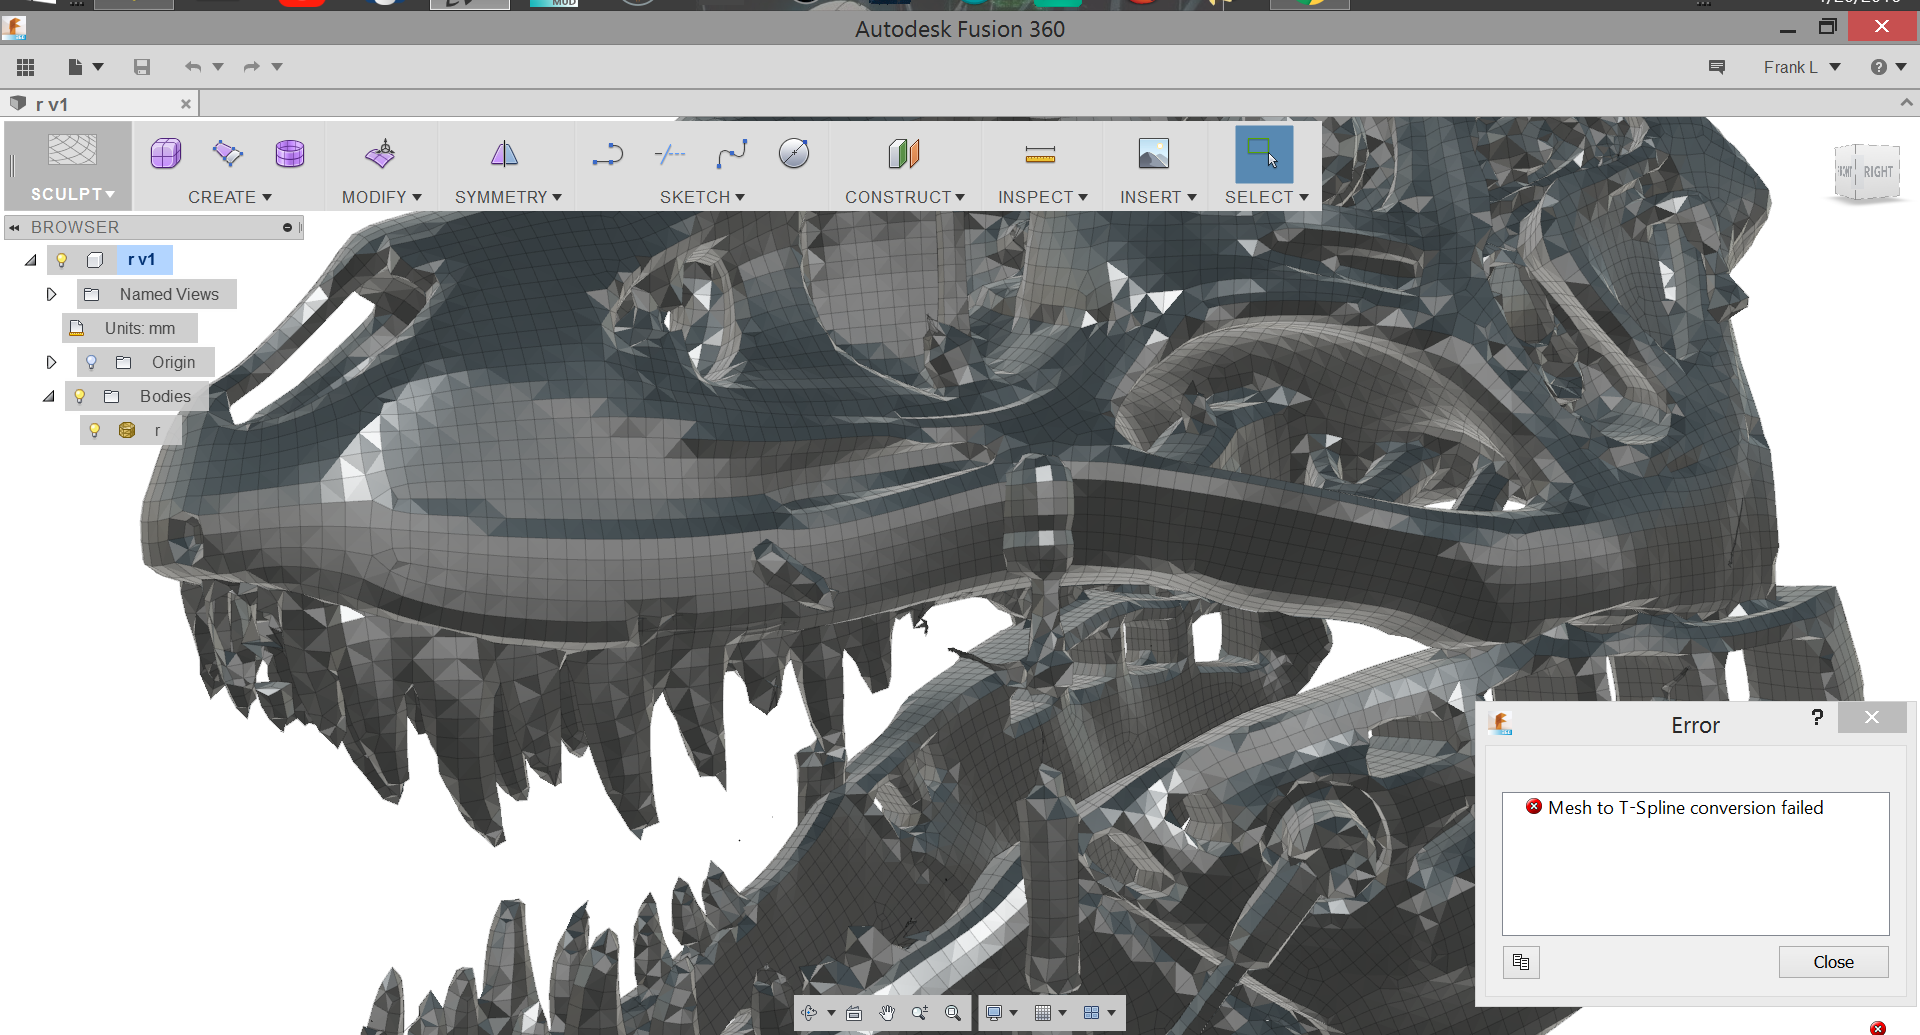Screen dimensions: 1920x1035
Task: Open the data panel grid icon
Action: [26, 67]
